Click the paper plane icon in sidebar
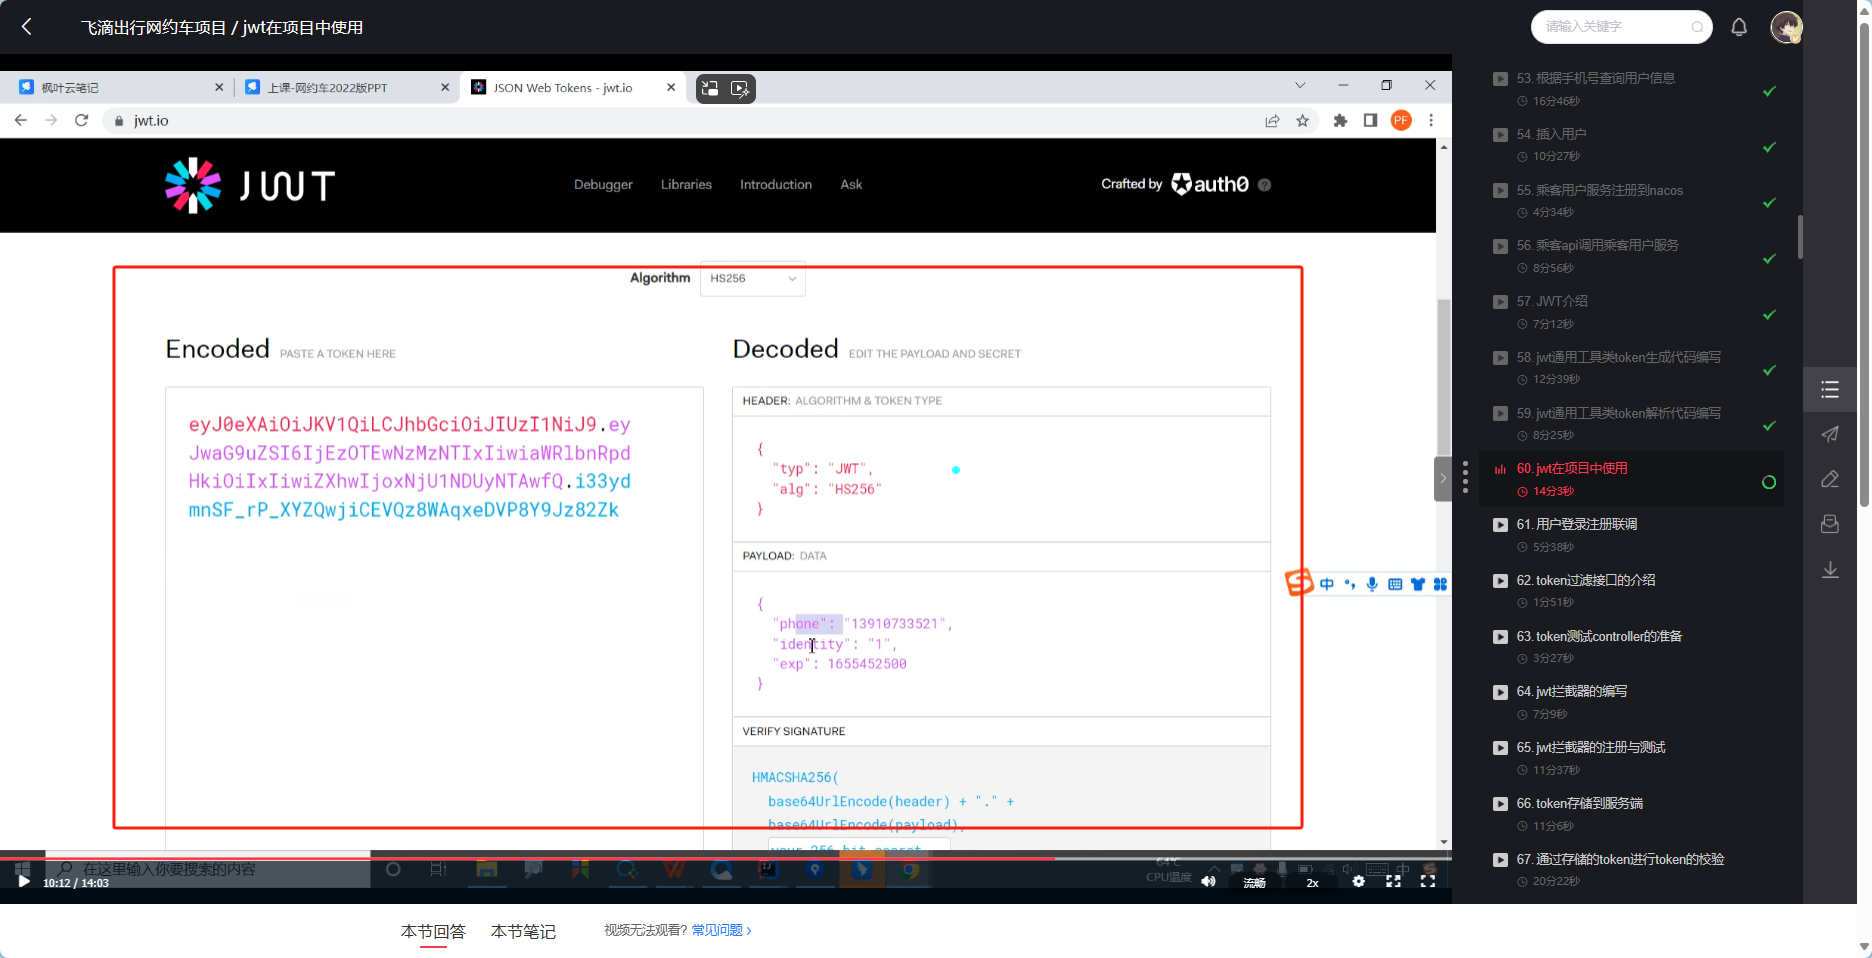 pyautogui.click(x=1829, y=434)
